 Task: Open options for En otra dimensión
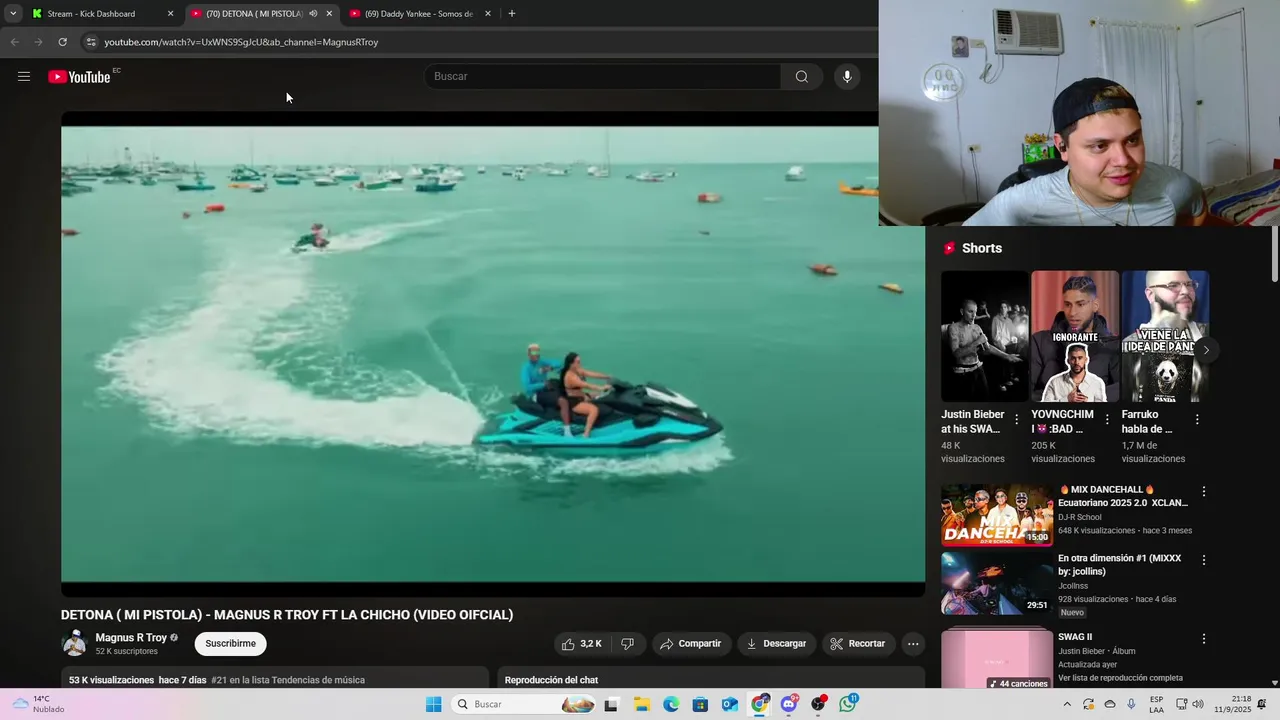pos(1204,560)
